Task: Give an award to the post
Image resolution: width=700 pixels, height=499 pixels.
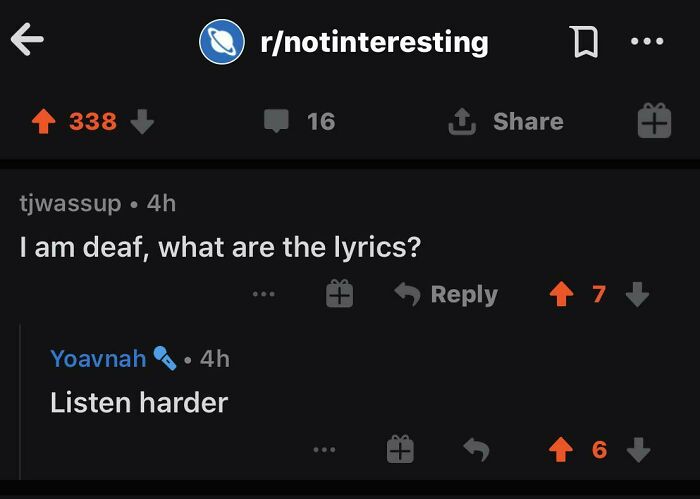Action: 654,122
